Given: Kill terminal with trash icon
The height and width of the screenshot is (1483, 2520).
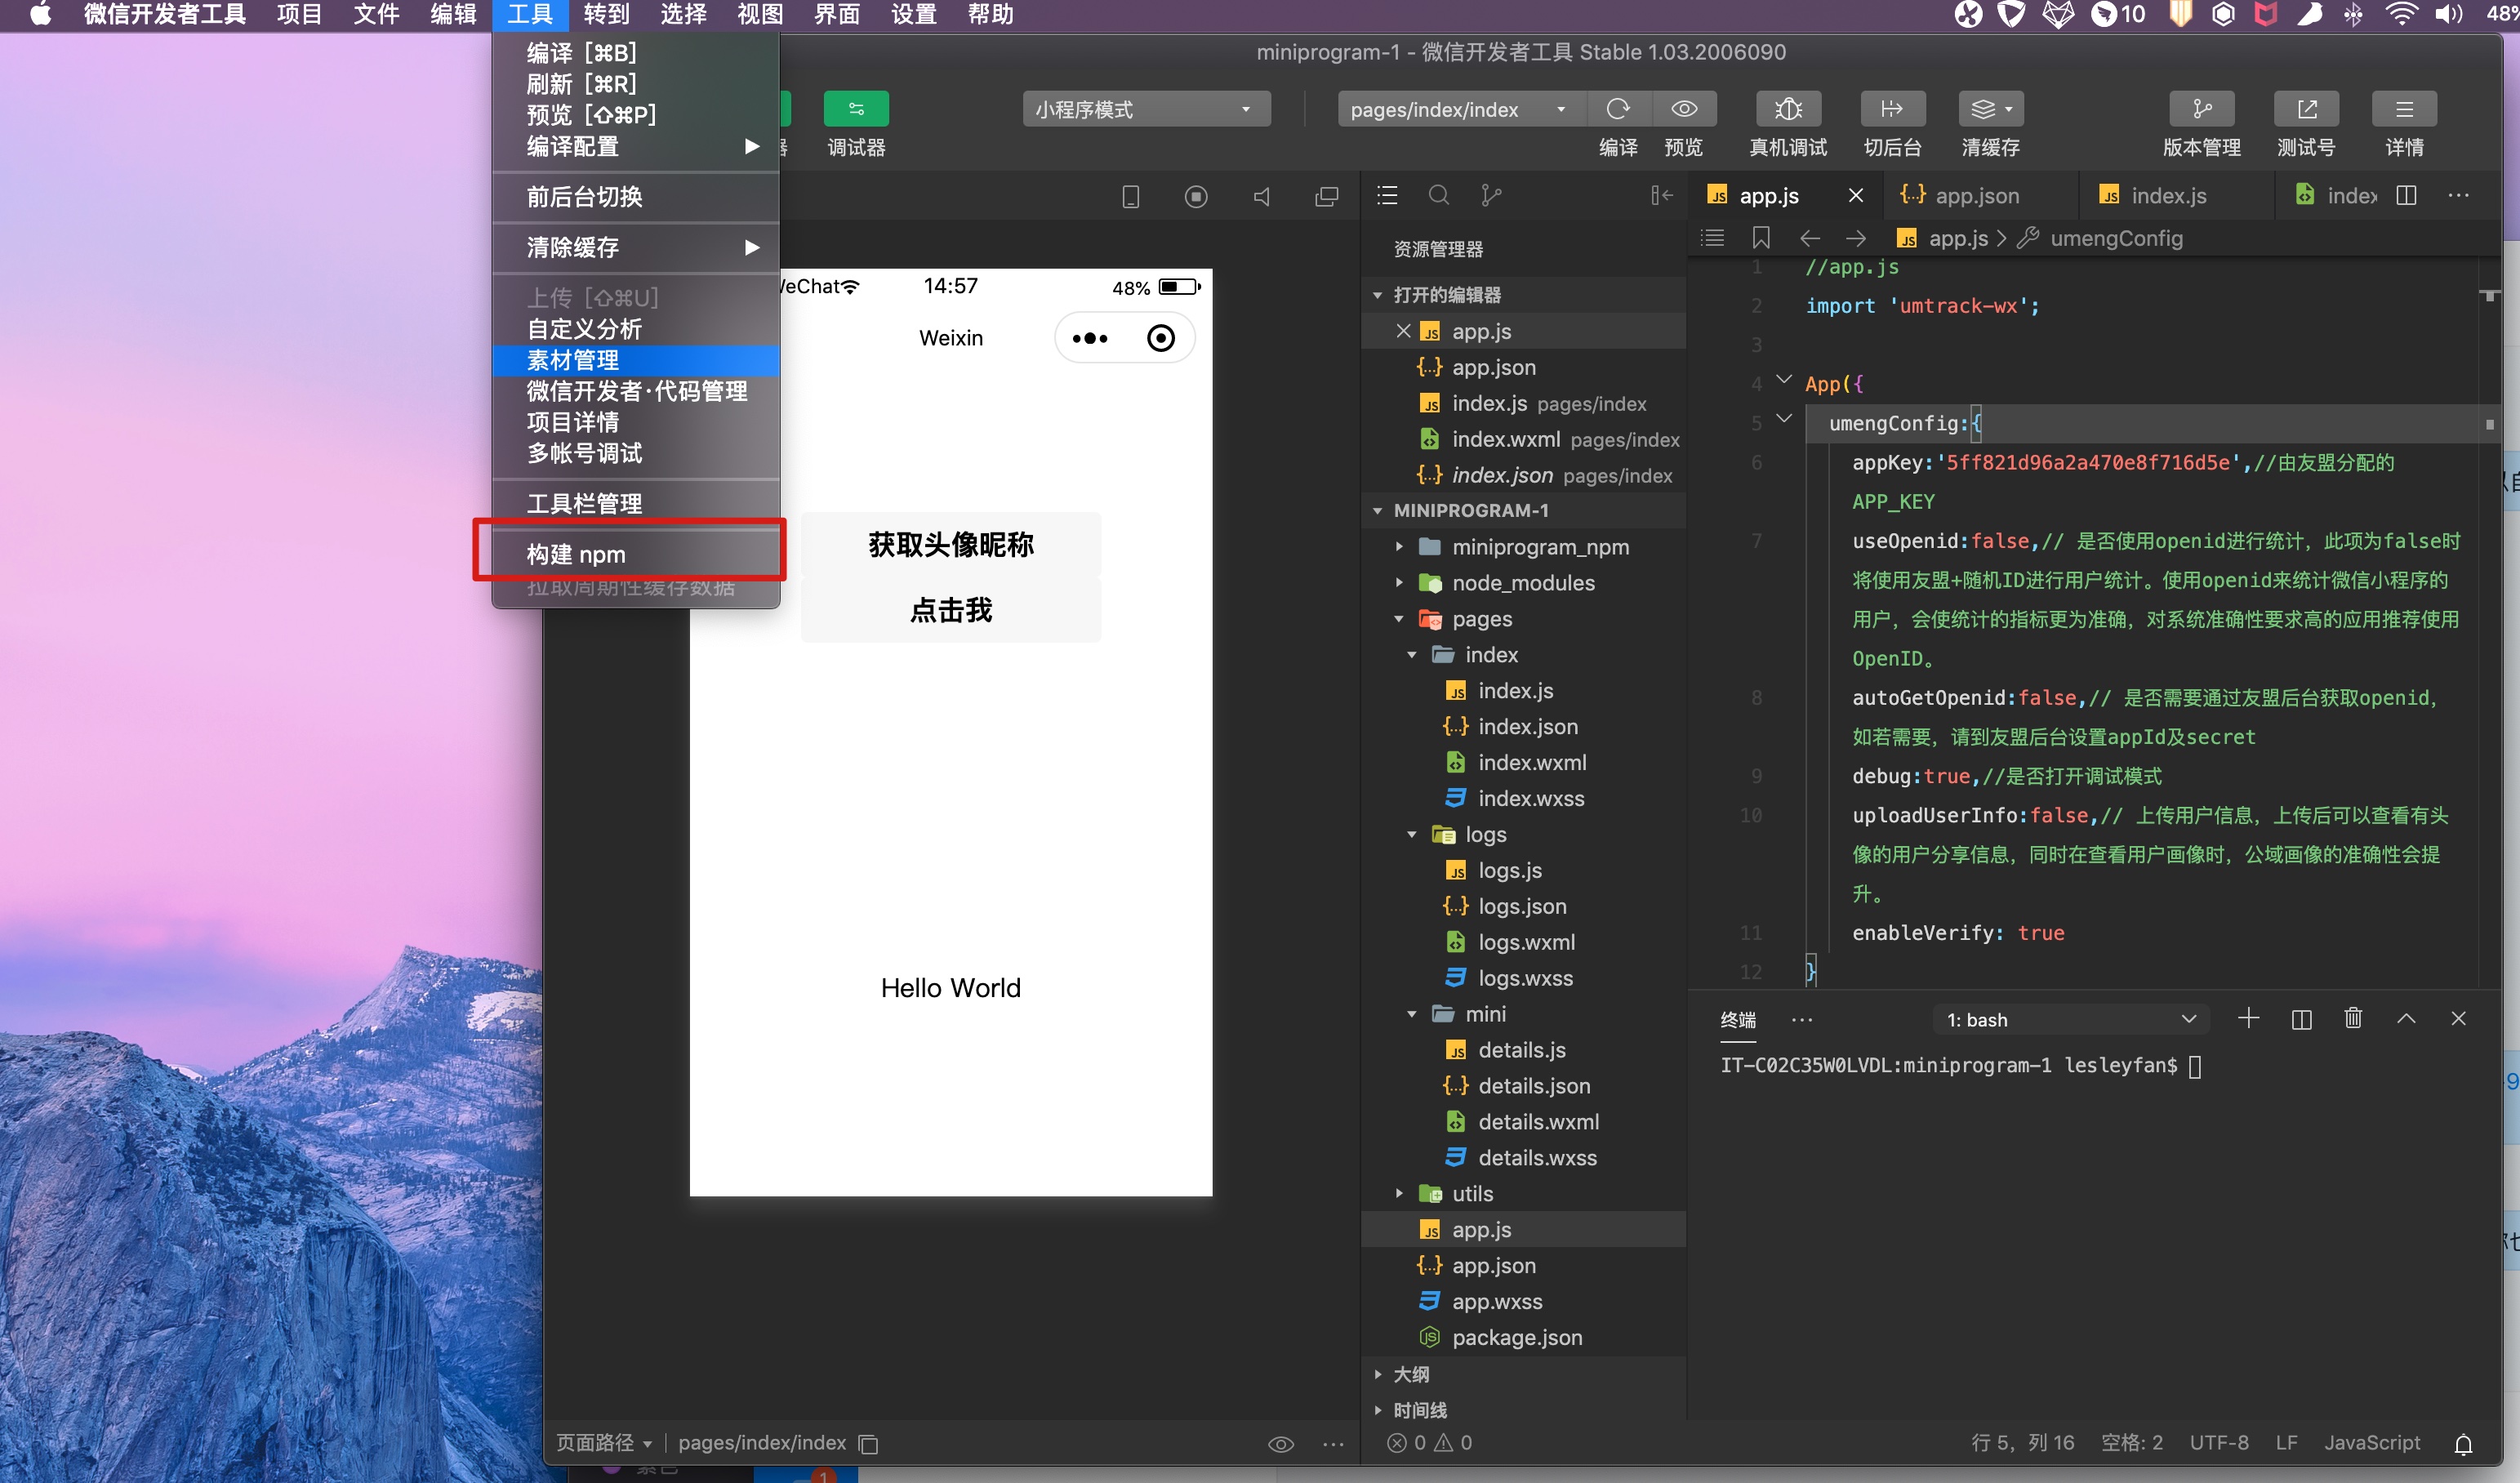Looking at the screenshot, I should coord(2353,1018).
